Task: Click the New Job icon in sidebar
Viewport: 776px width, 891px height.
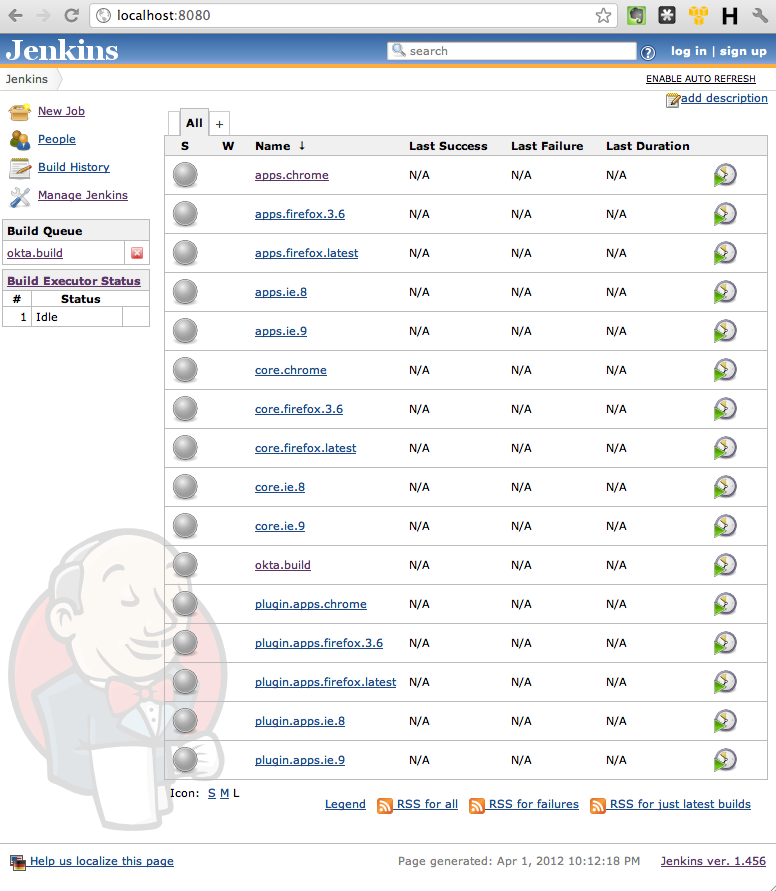Action: tap(20, 112)
